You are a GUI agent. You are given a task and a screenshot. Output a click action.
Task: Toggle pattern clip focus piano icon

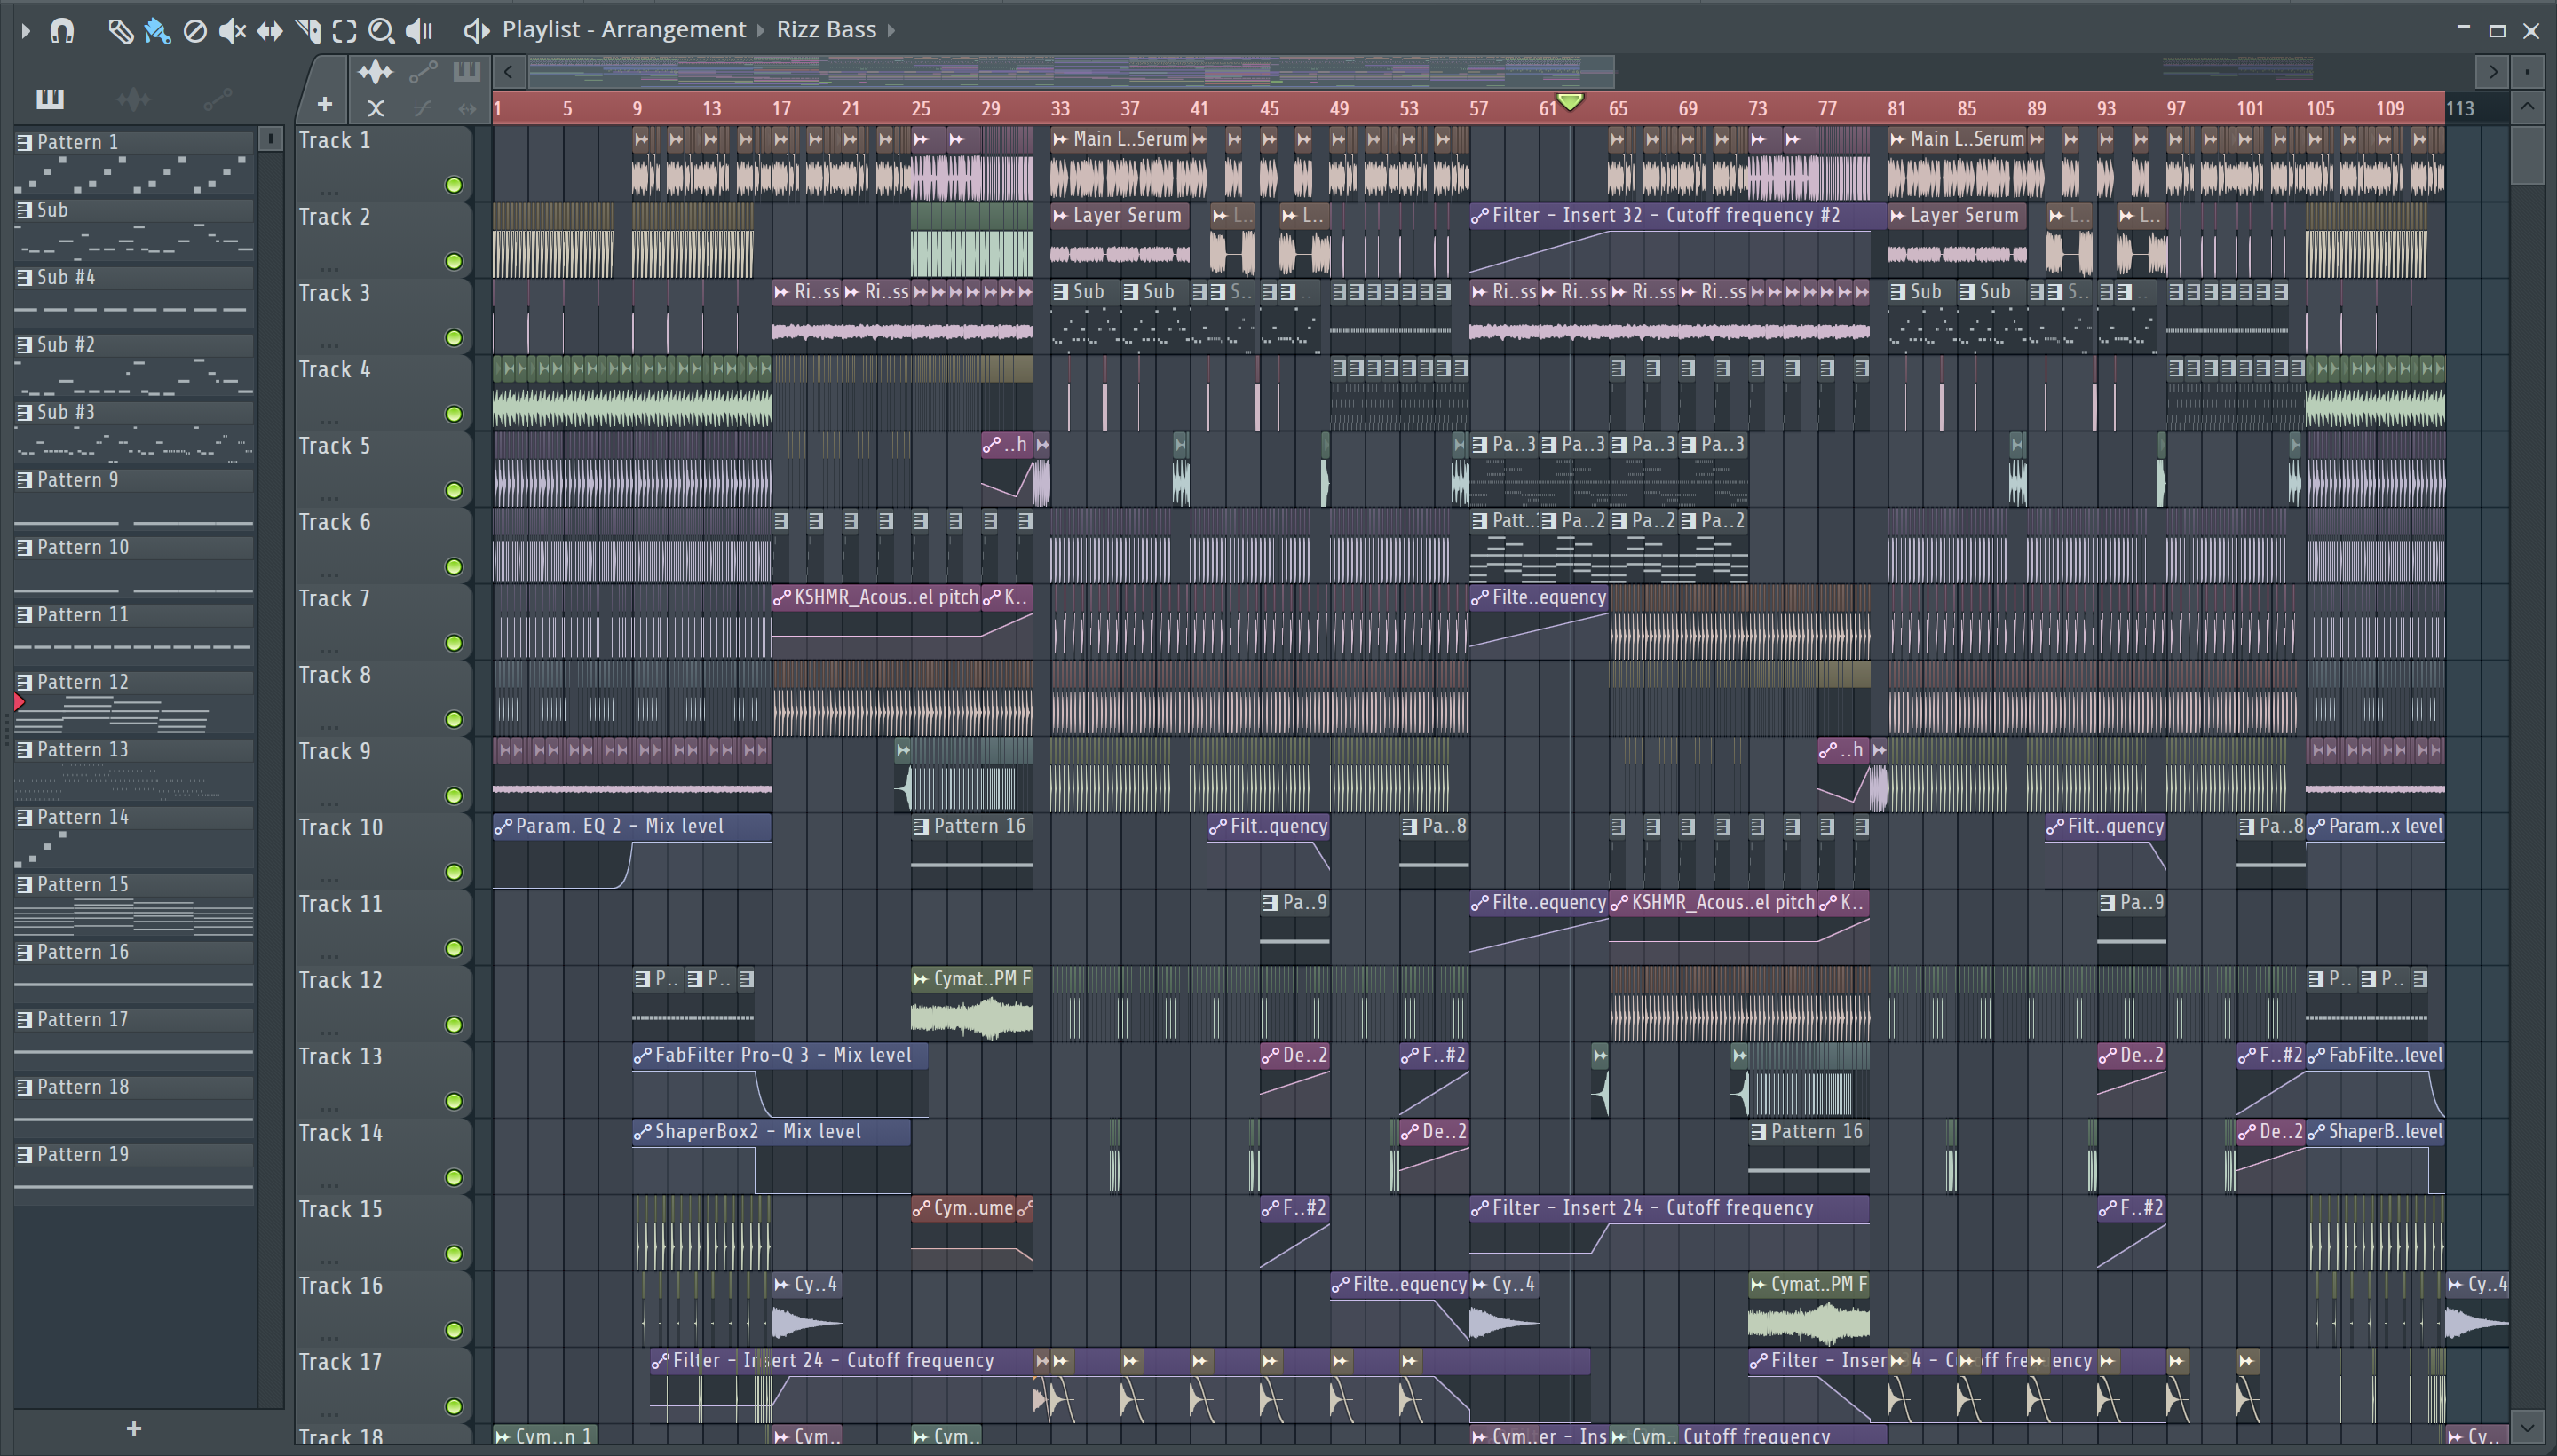click(x=466, y=72)
